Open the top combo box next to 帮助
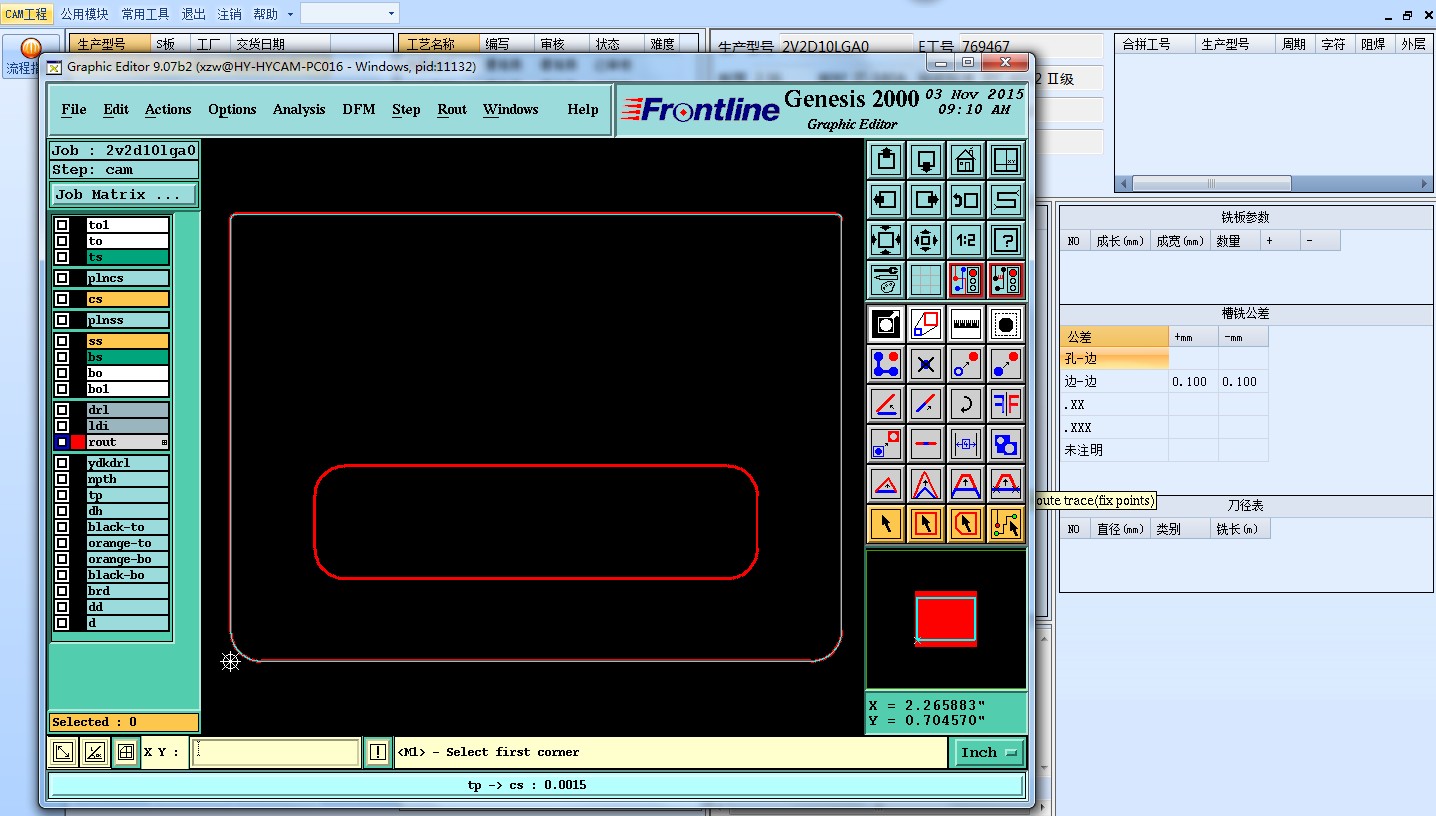The height and width of the screenshot is (816, 1436). tap(349, 13)
